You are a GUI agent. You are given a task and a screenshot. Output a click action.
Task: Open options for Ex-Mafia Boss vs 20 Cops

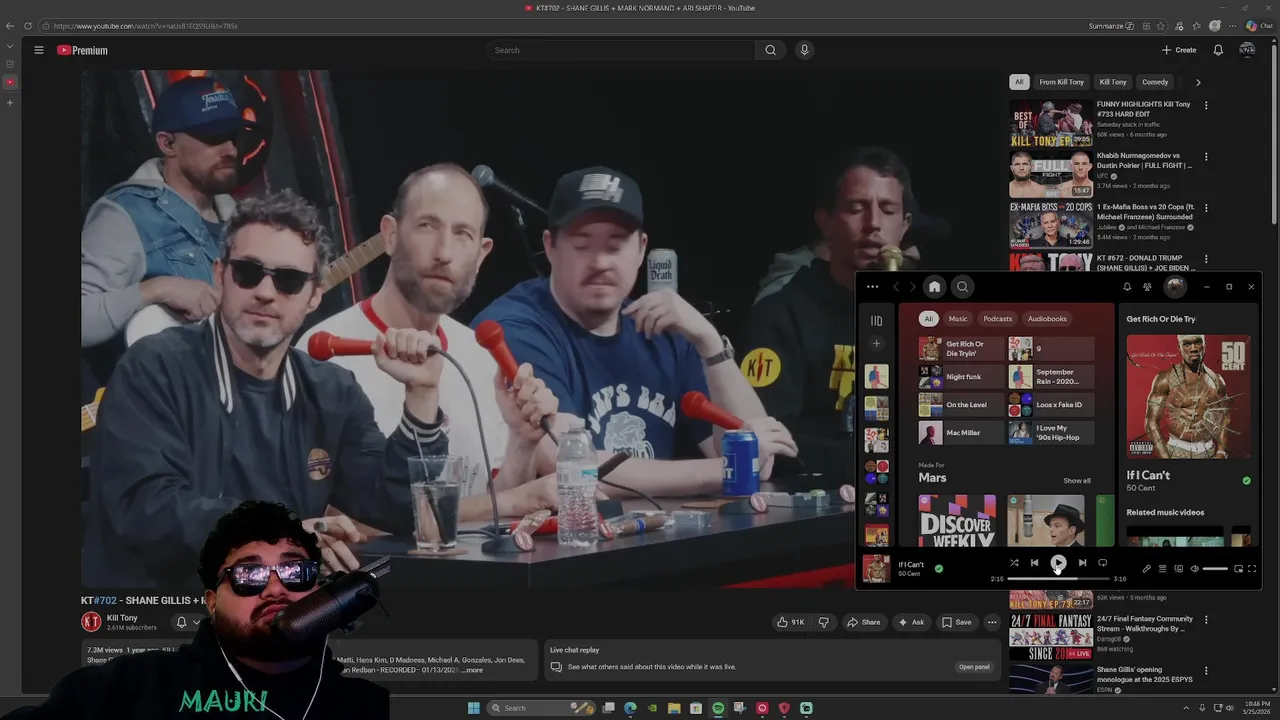1206,208
